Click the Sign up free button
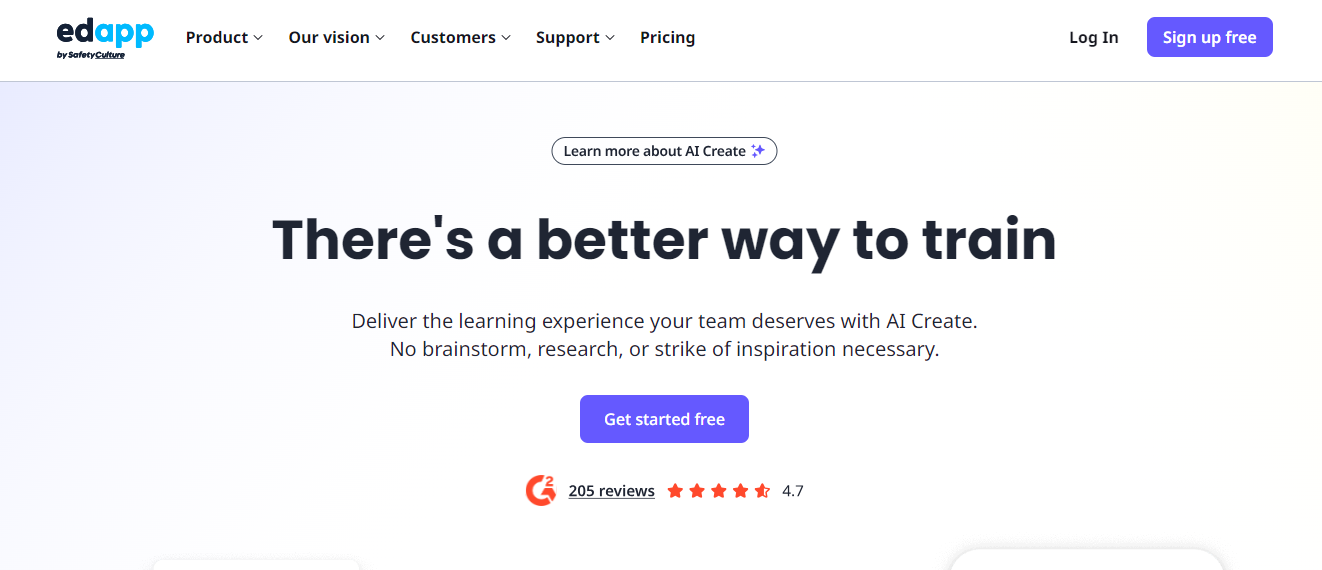This screenshot has height=570, width=1322. pos(1210,37)
